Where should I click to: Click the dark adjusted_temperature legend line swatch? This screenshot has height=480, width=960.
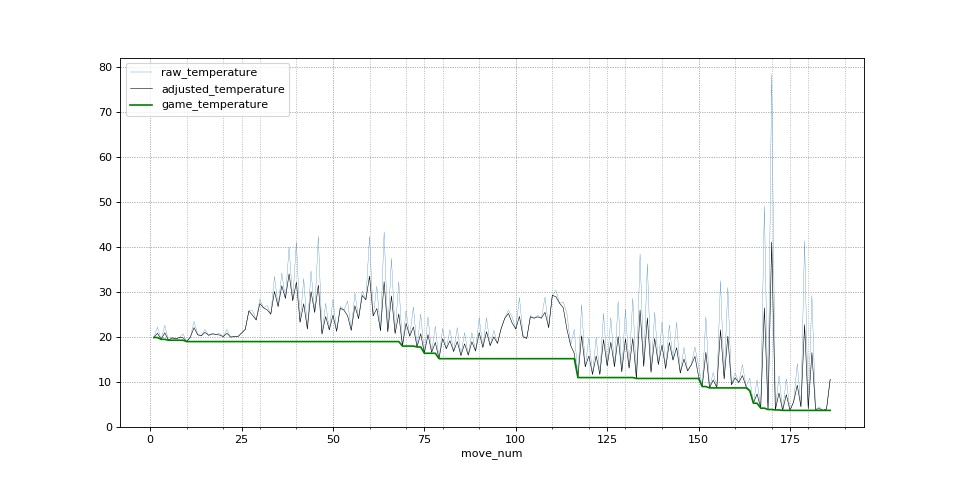[x=143, y=89]
